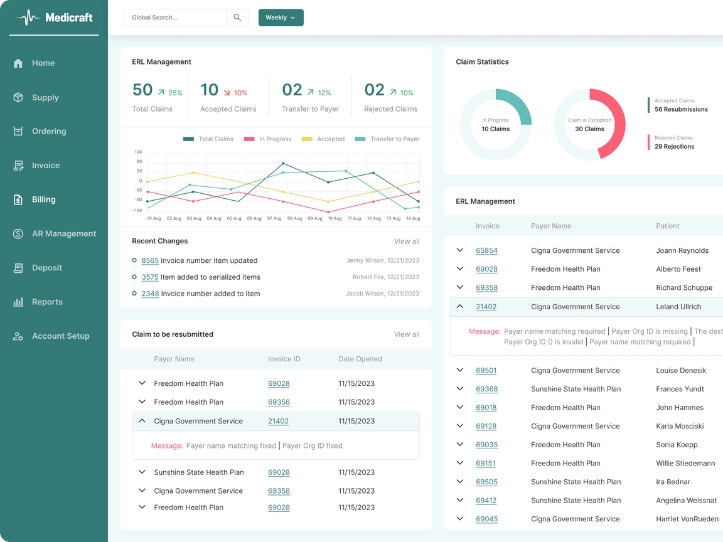
Task: Click the Invoice icon in sidebar
Action: click(18, 166)
